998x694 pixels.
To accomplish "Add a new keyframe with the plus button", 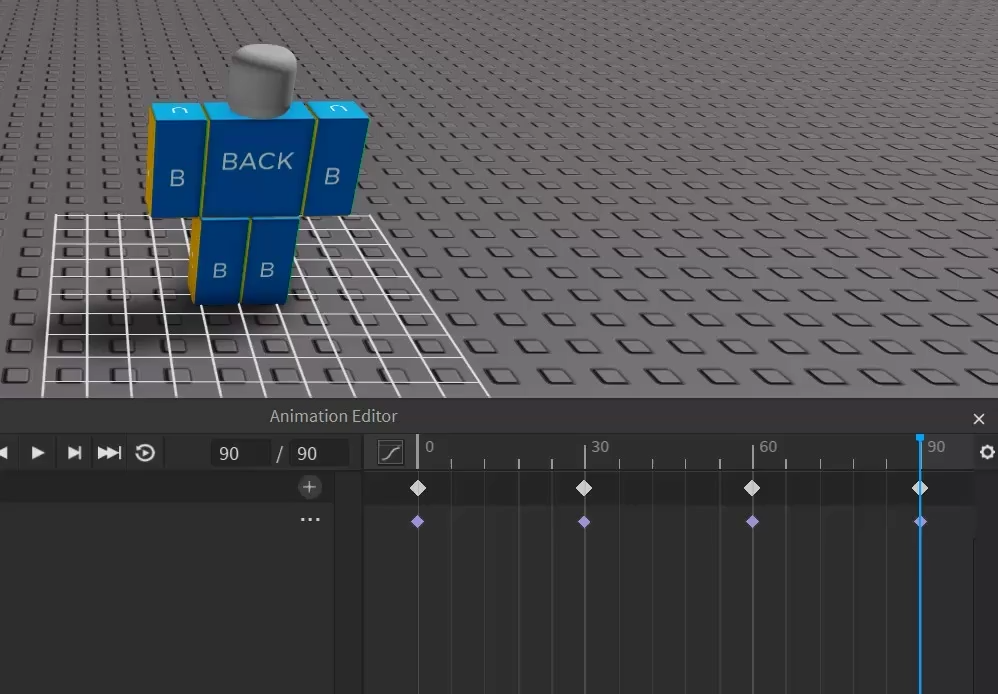I will pos(310,487).
